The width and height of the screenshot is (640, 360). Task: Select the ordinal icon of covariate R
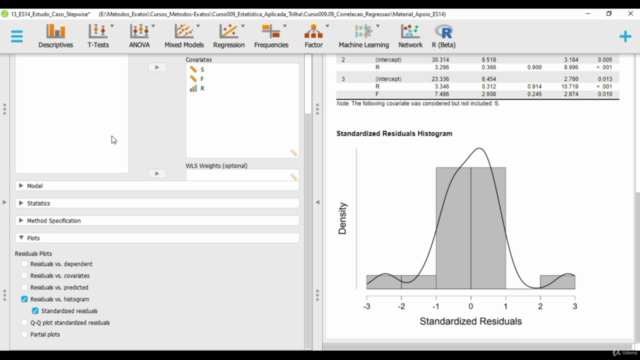coord(193,88)
